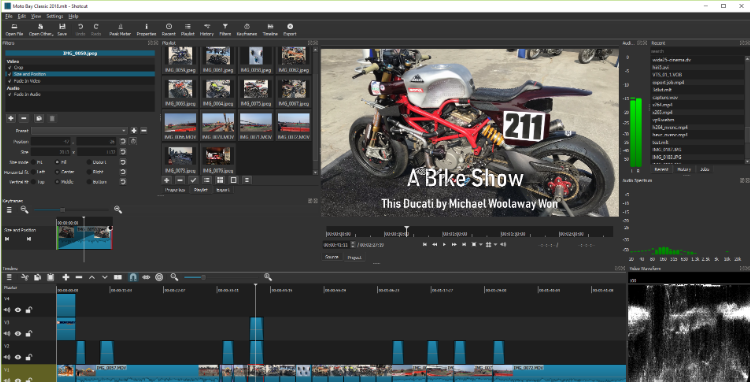
Task: Copy filters using the Filters panel copy icon
Action: coord(39,118)
